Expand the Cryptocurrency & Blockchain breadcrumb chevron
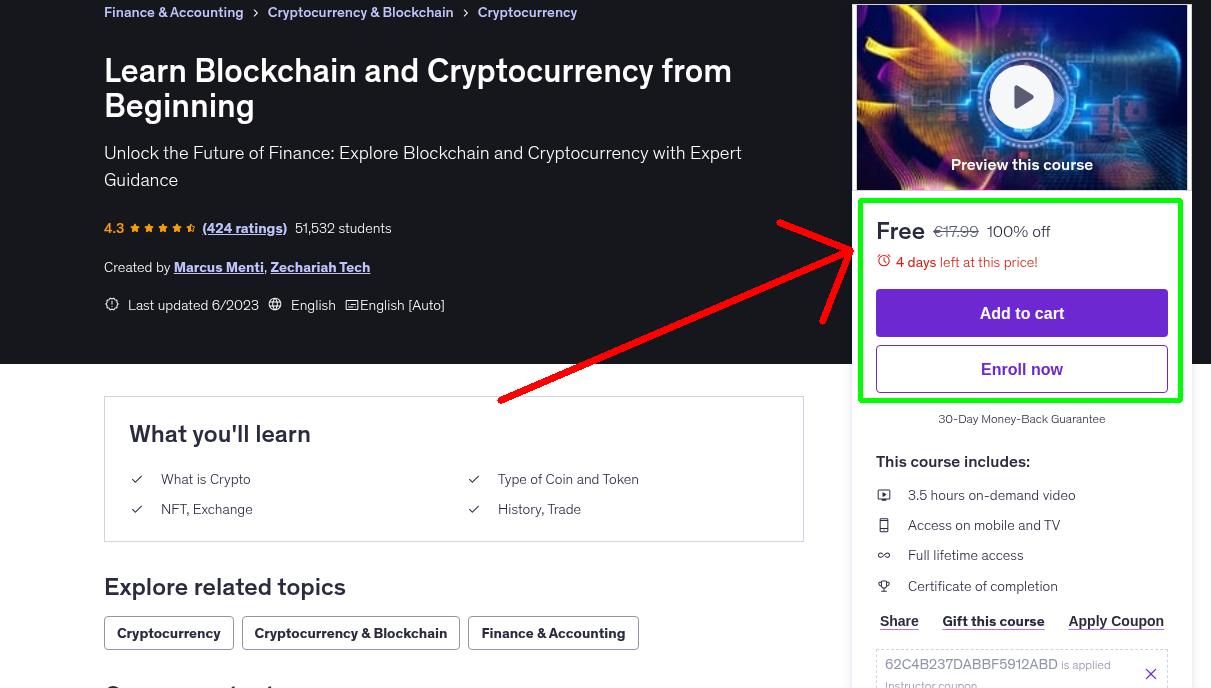The height and width of the screenshot is (688, 1211). [x=463, y=12]
